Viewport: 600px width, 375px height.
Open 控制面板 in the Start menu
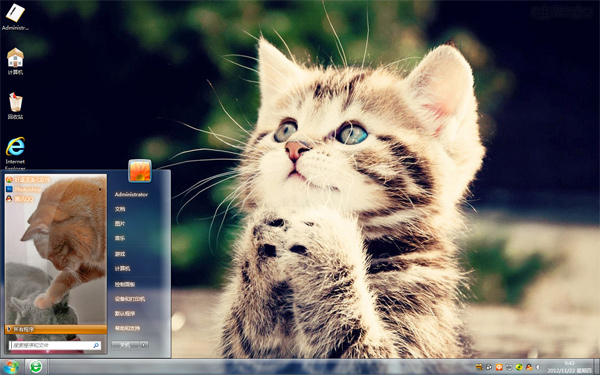pyautogui.click(x=125, y=284)
